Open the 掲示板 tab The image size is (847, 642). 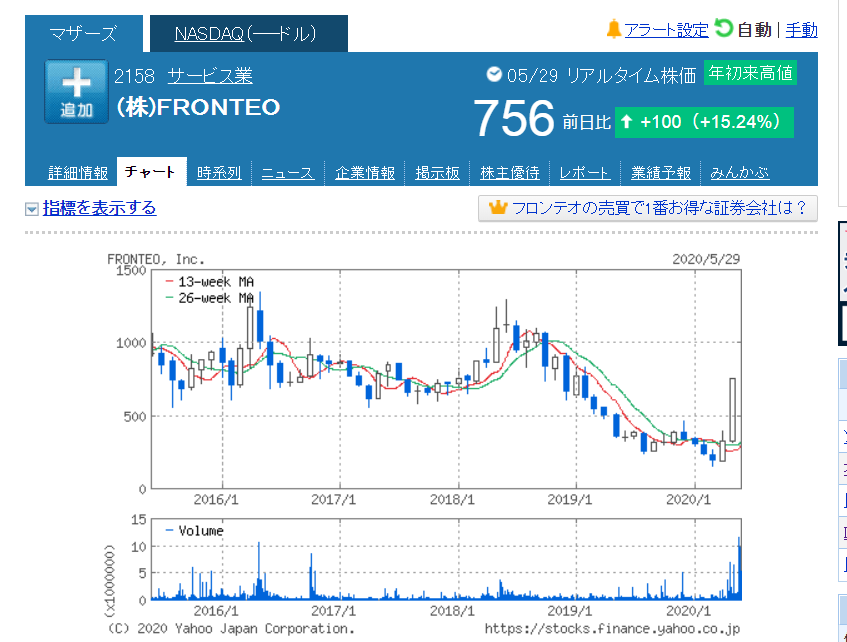coord(438,173)
